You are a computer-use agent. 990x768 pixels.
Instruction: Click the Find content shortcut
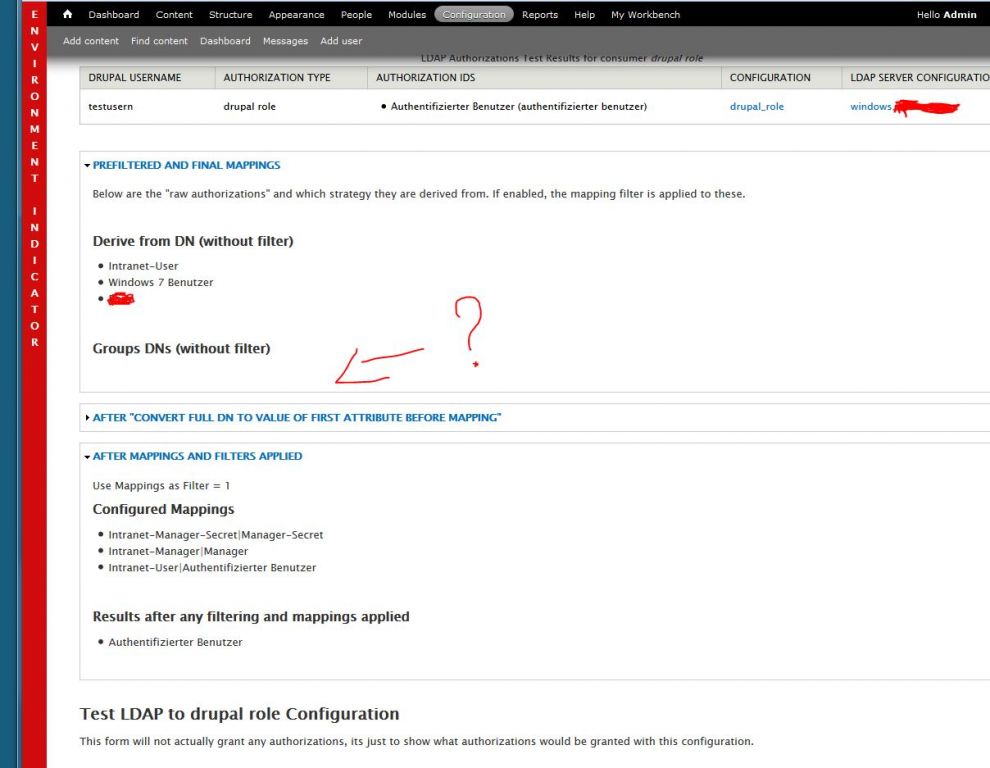click(159, 41)
